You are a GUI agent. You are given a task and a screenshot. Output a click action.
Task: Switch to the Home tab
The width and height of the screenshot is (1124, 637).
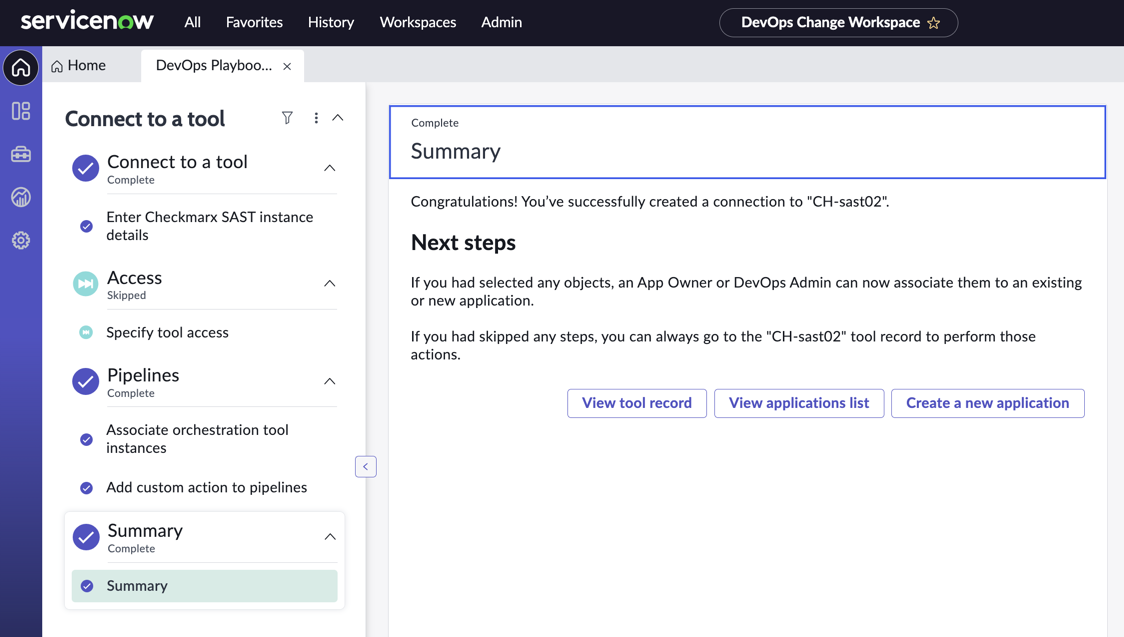coord(78,65)
